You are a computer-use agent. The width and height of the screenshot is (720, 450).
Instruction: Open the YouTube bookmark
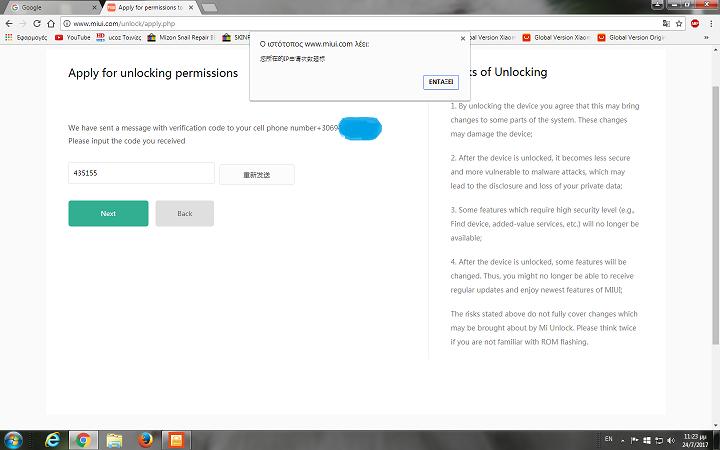73,38
